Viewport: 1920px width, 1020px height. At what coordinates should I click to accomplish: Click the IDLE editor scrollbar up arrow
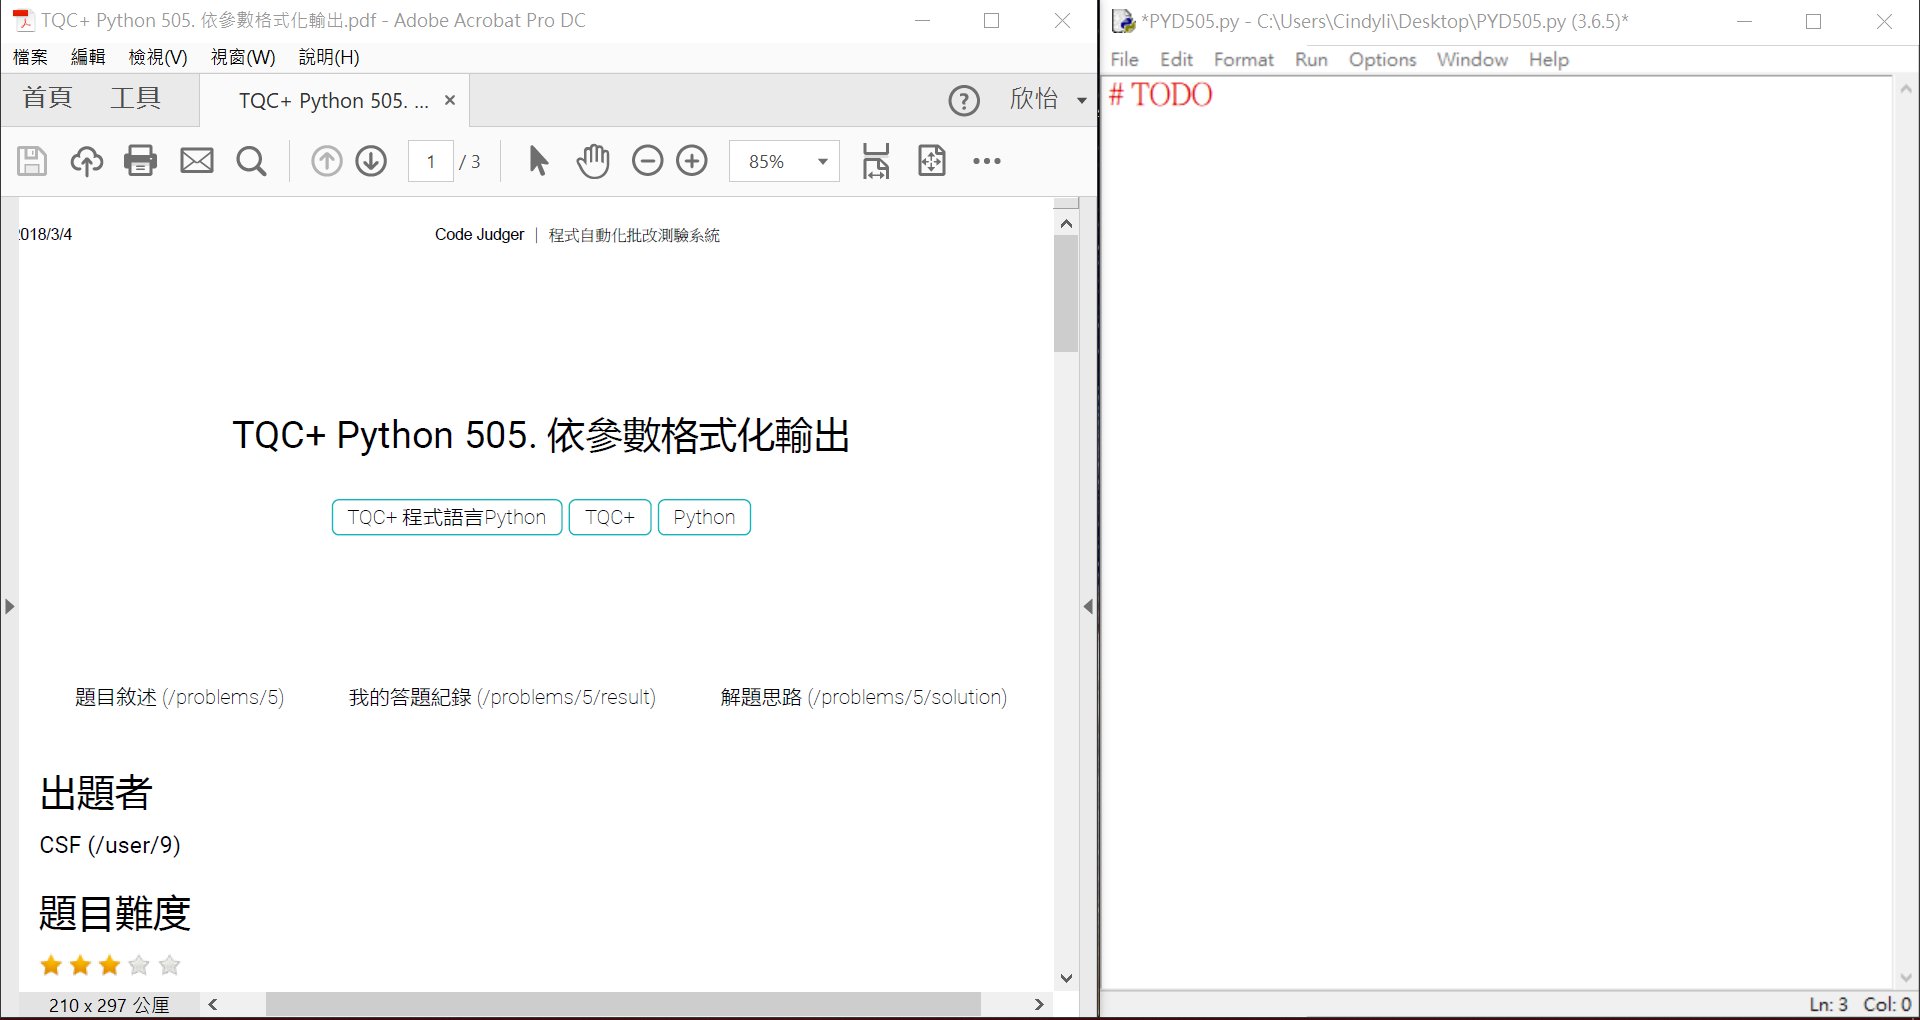tap(1906, 89)
